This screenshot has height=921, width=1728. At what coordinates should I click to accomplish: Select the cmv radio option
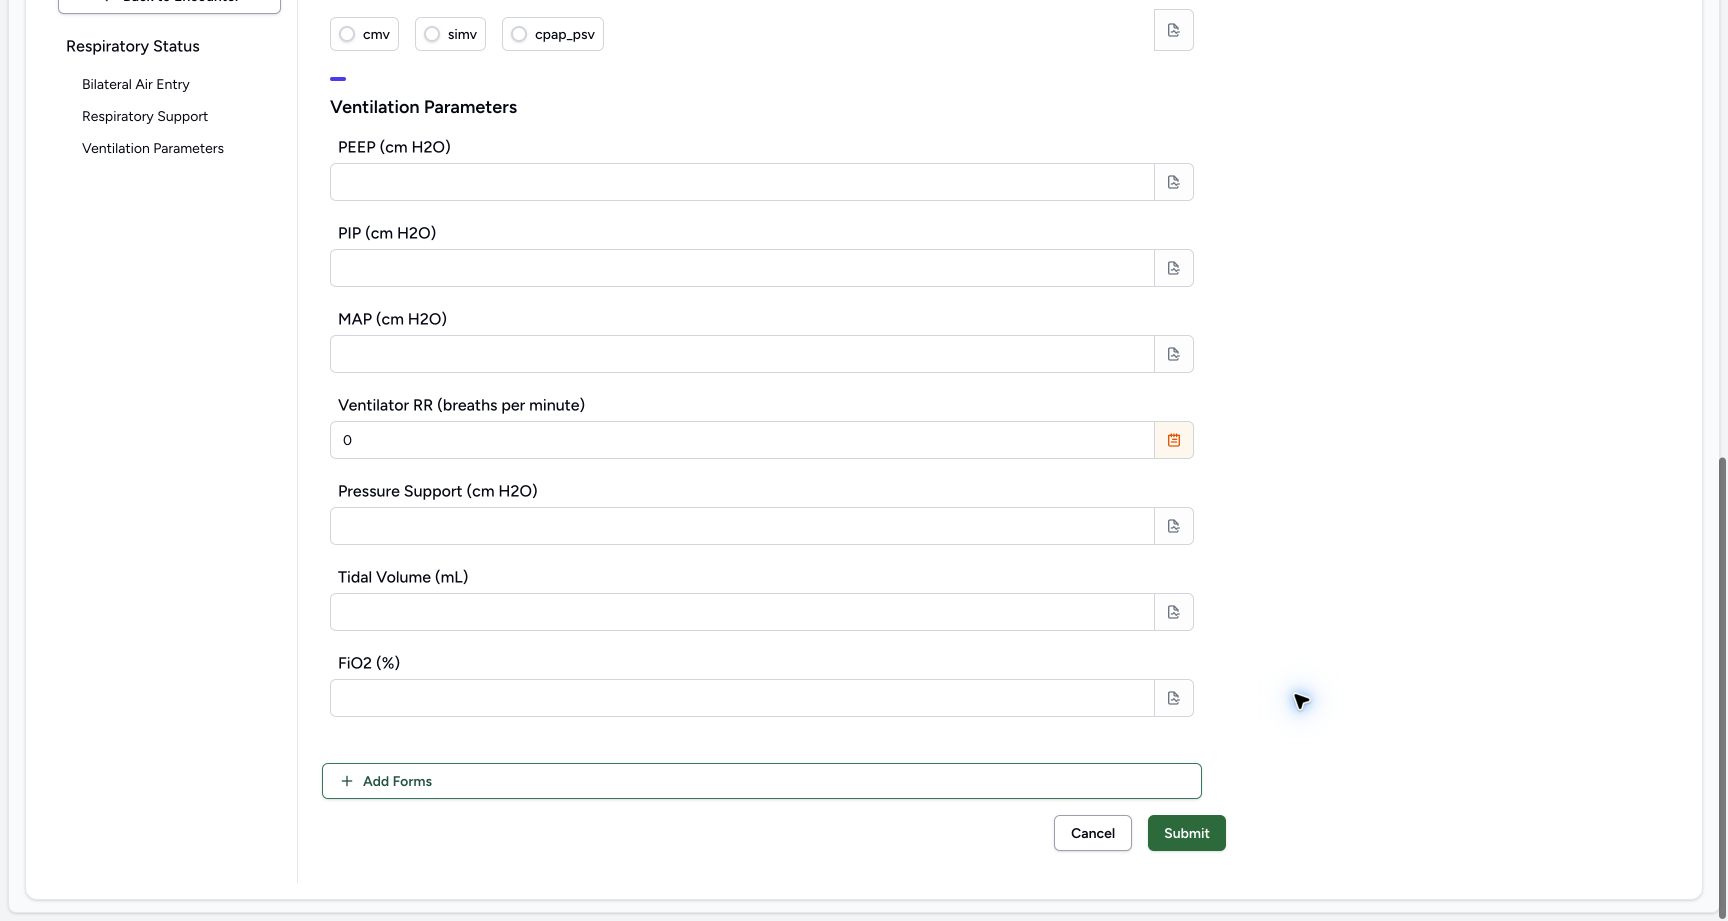coord(347,34)
